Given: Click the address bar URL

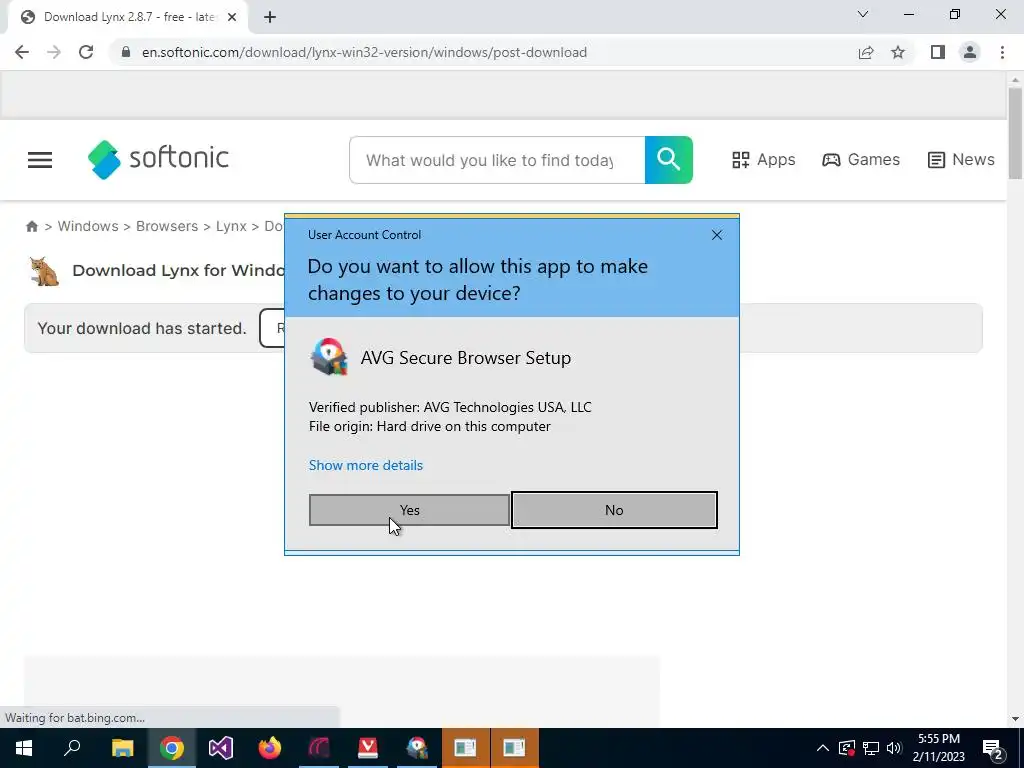Looking at the screenshot, I should 364,52.
